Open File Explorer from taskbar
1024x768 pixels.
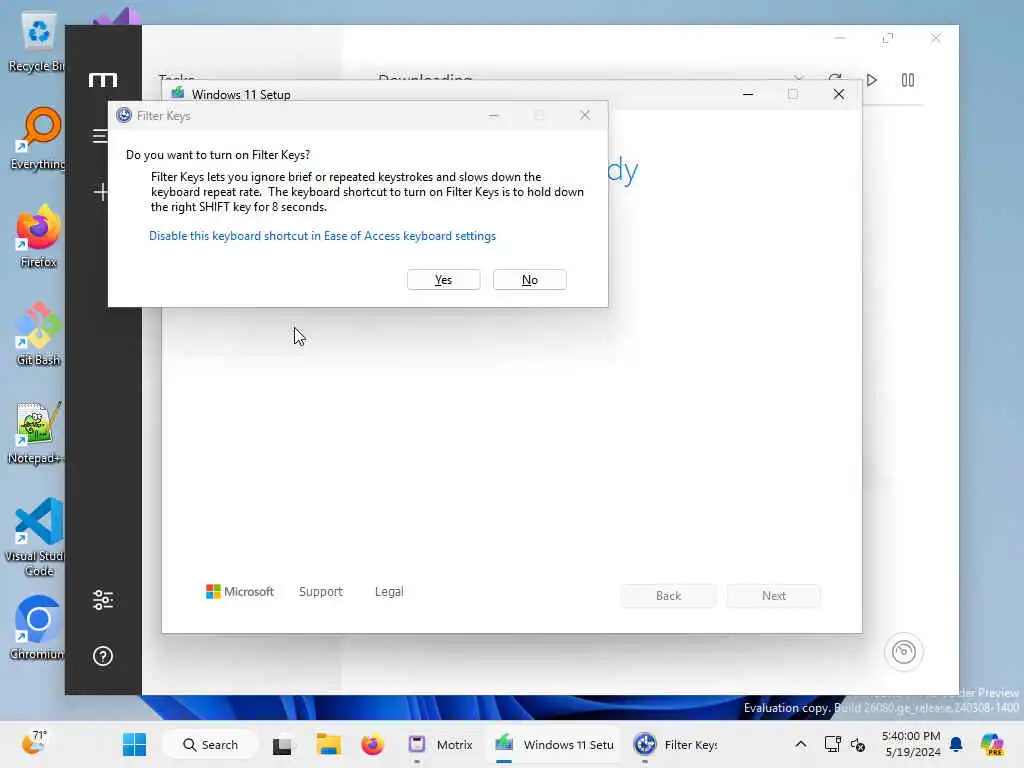pos(328,744)
